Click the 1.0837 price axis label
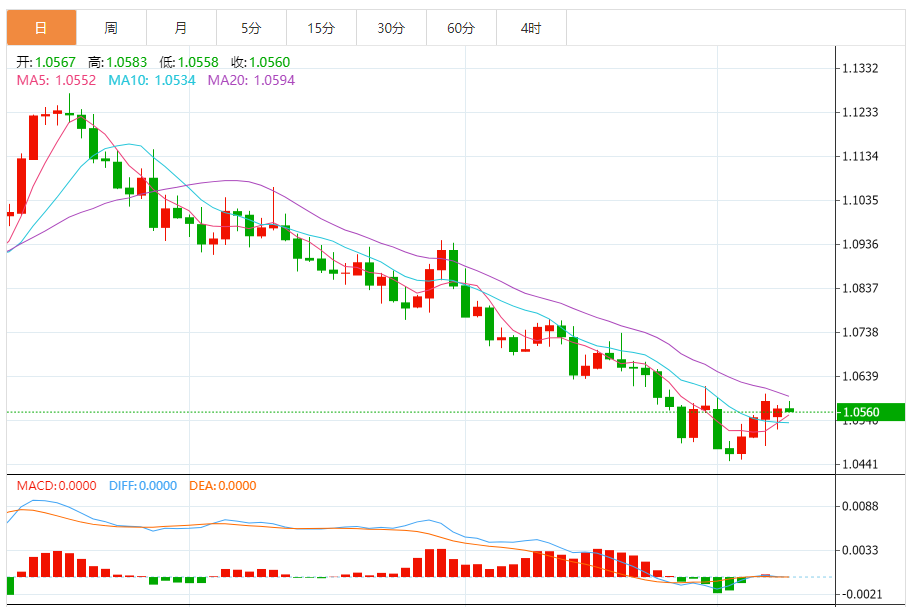Image resolution: width=913 pixels, height=607 pixels. pos(860,288)
